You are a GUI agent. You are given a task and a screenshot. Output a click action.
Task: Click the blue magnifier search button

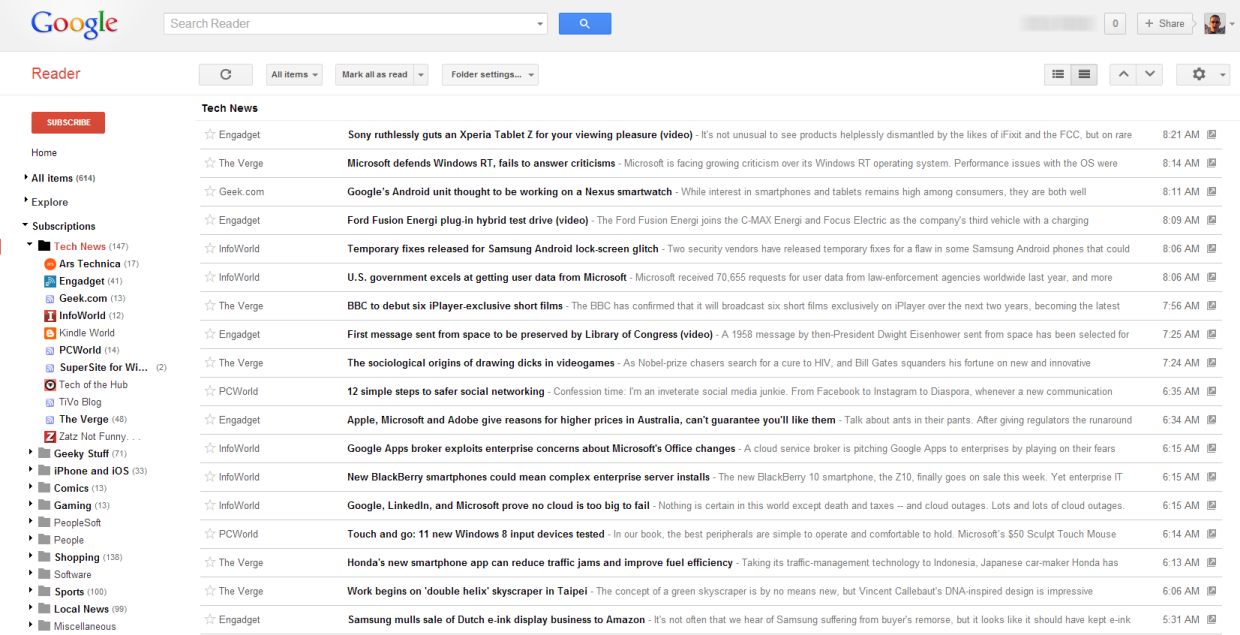pyautogui.click(x=585, y=23)
